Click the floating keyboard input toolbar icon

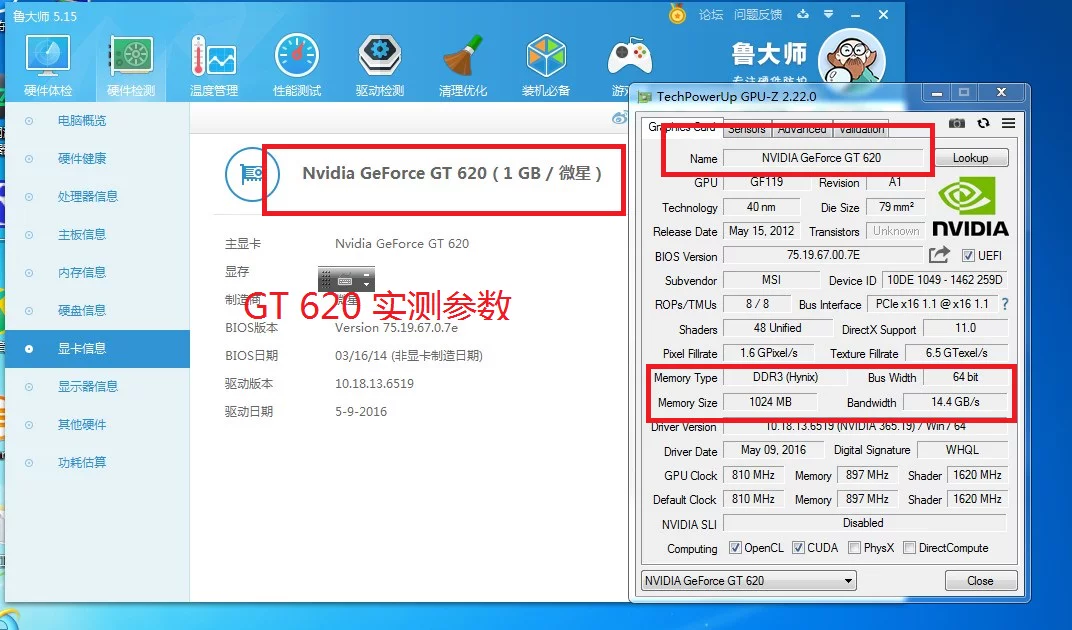(346, 280)
